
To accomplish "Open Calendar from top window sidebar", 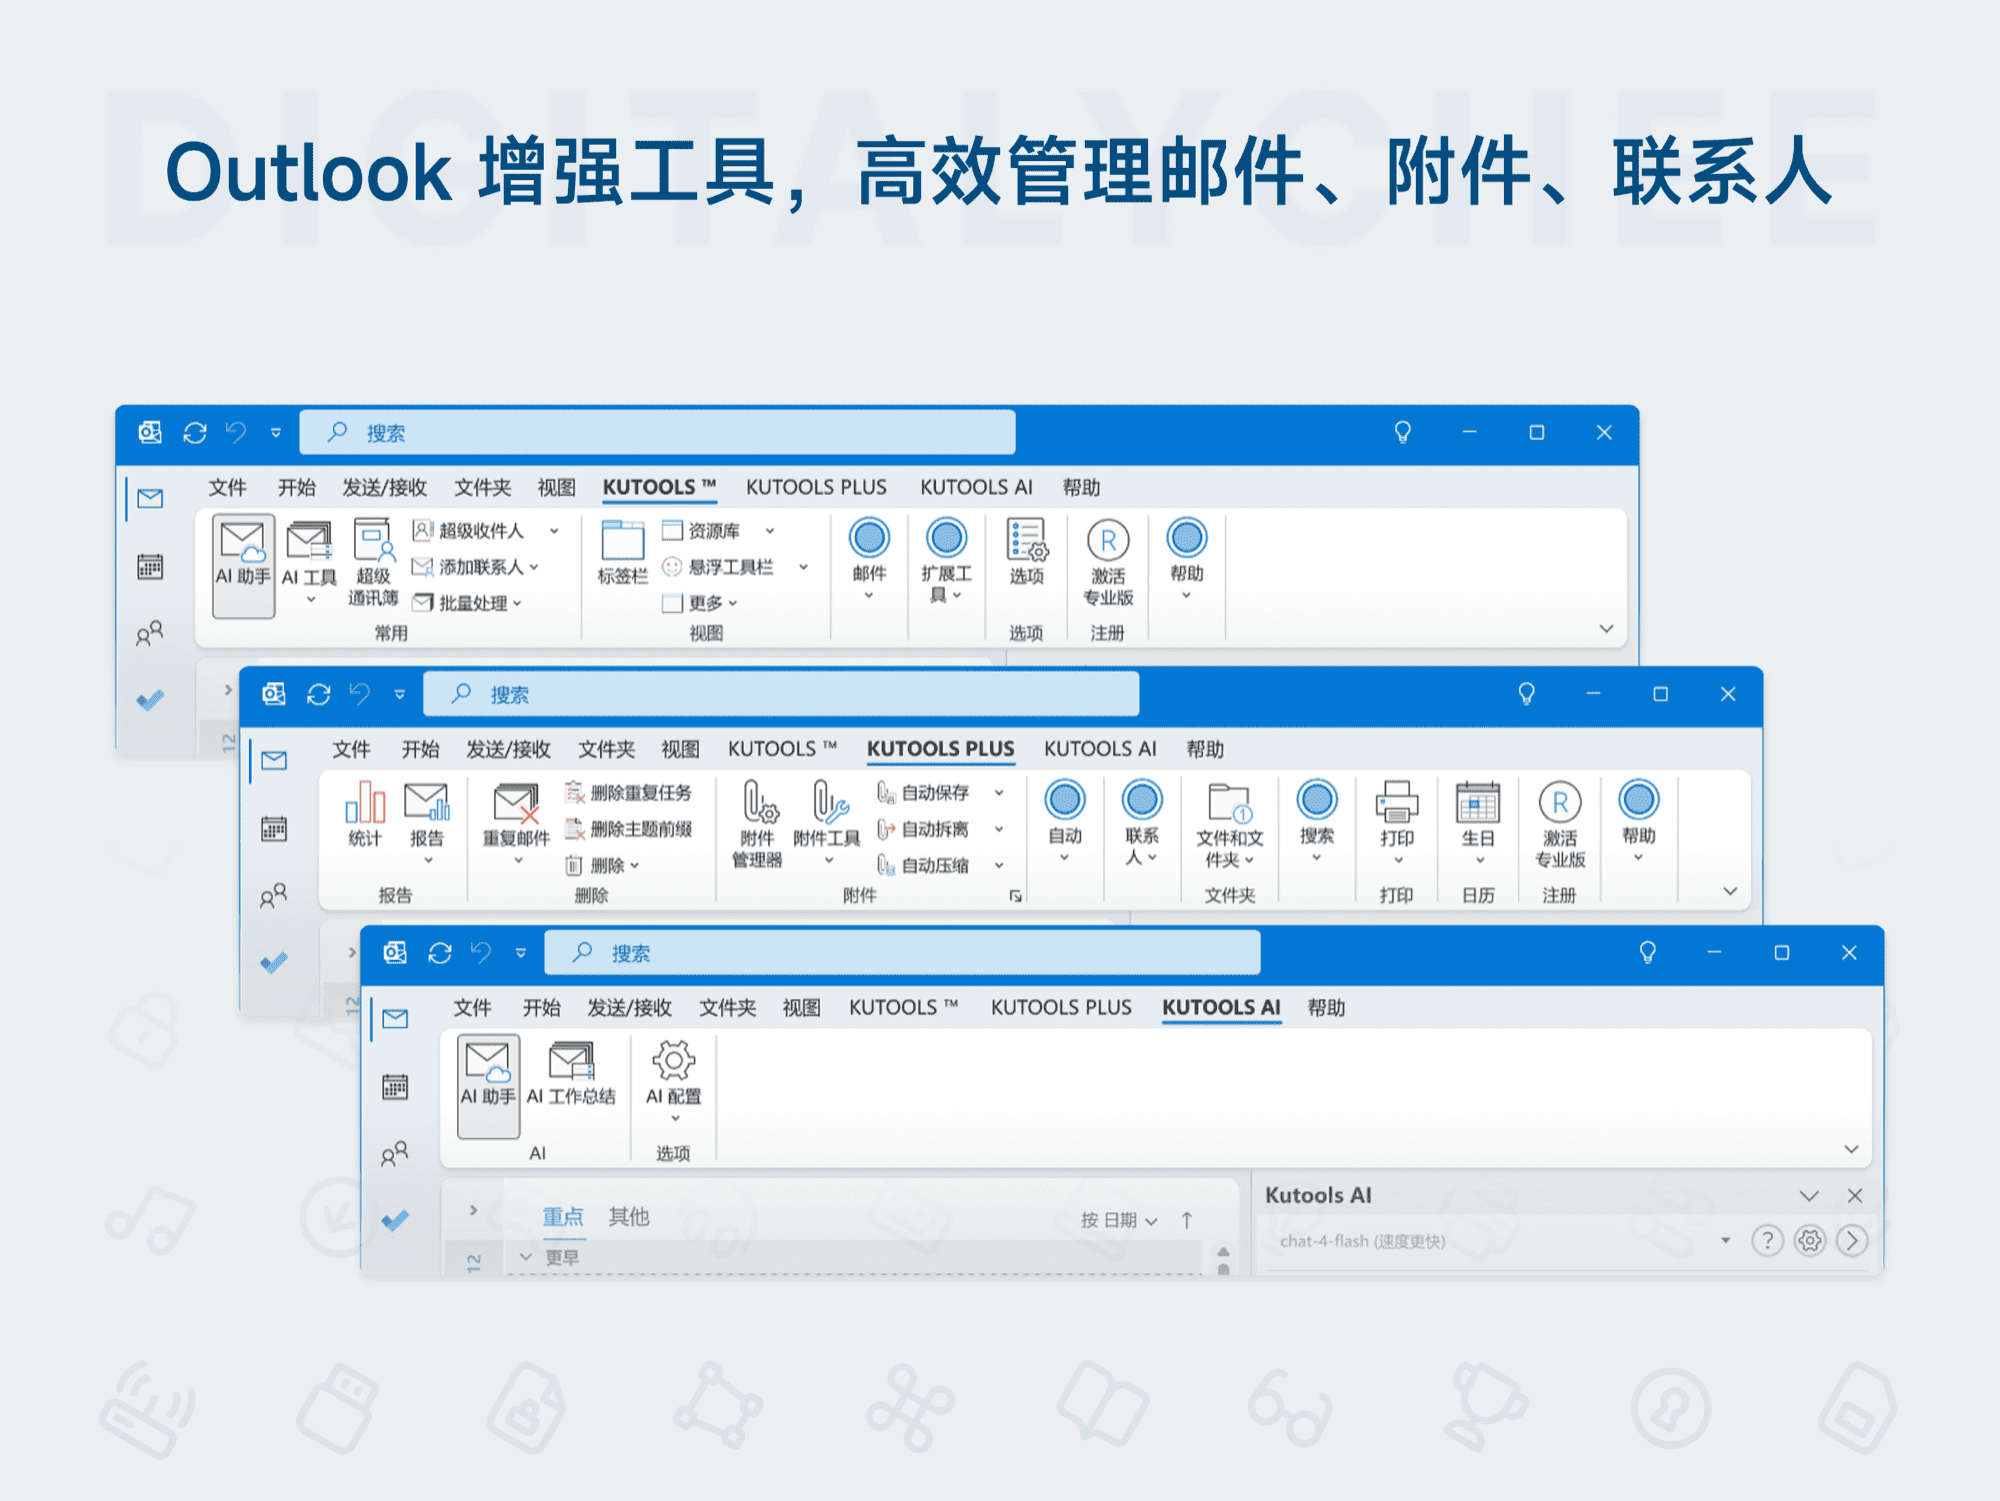I will (150, 567).
